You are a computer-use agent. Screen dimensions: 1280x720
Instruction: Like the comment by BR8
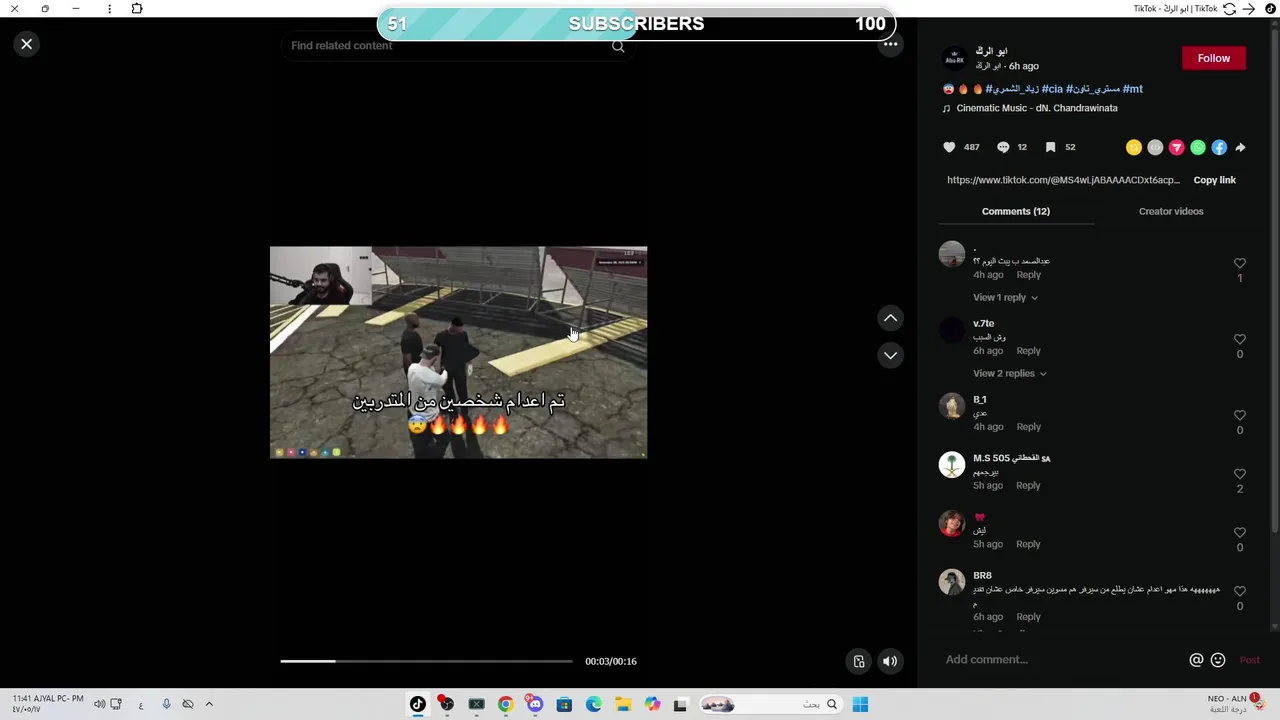point(1240,591)
